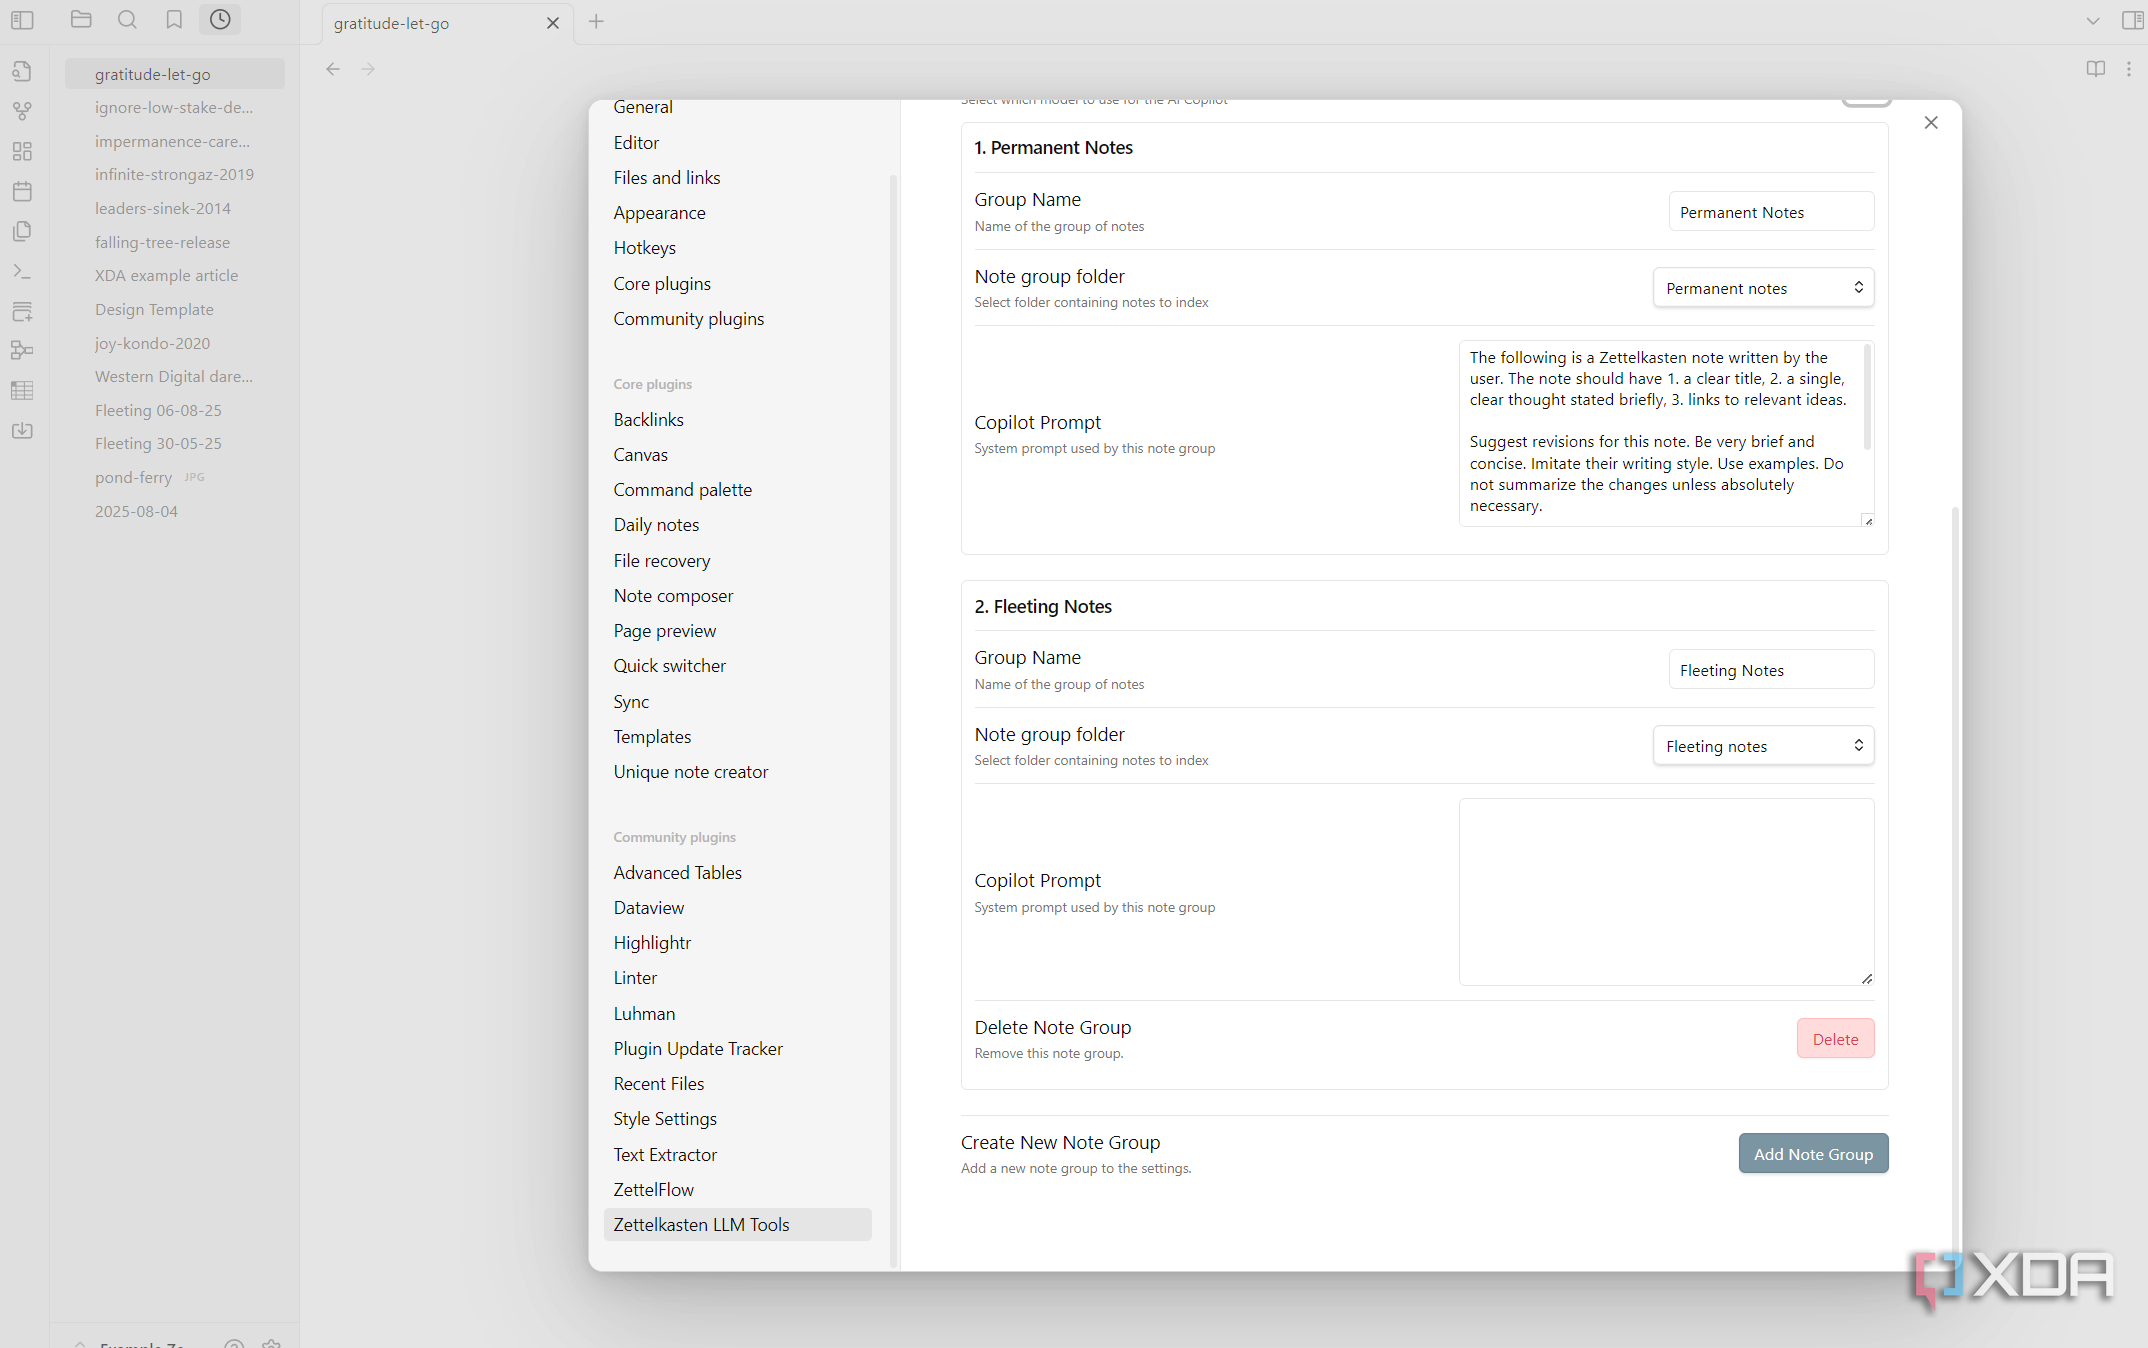Click the unique note creator ribbon icon
The height and width of the screenshot is (1348, 2148).
coord(22,311)
